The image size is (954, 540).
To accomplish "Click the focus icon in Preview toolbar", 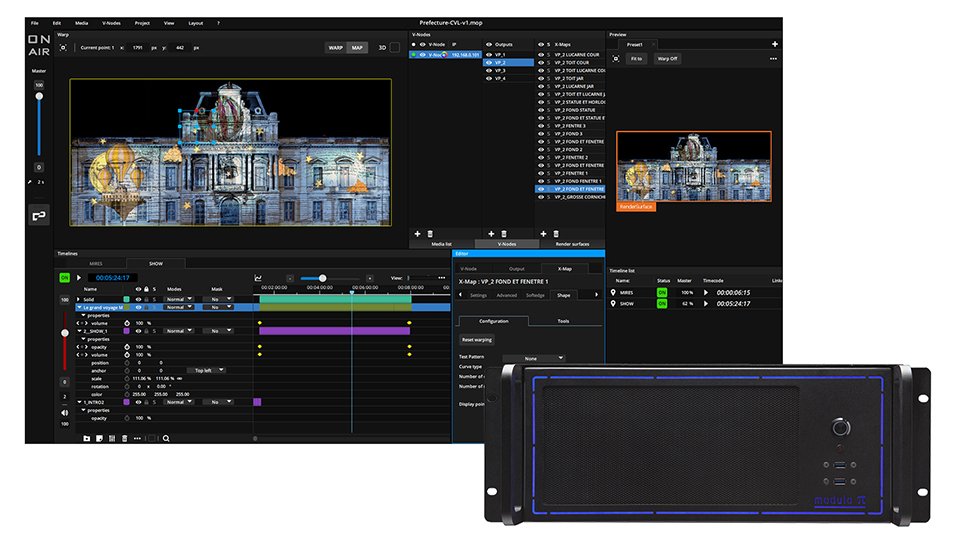I will tap(616, 59).
